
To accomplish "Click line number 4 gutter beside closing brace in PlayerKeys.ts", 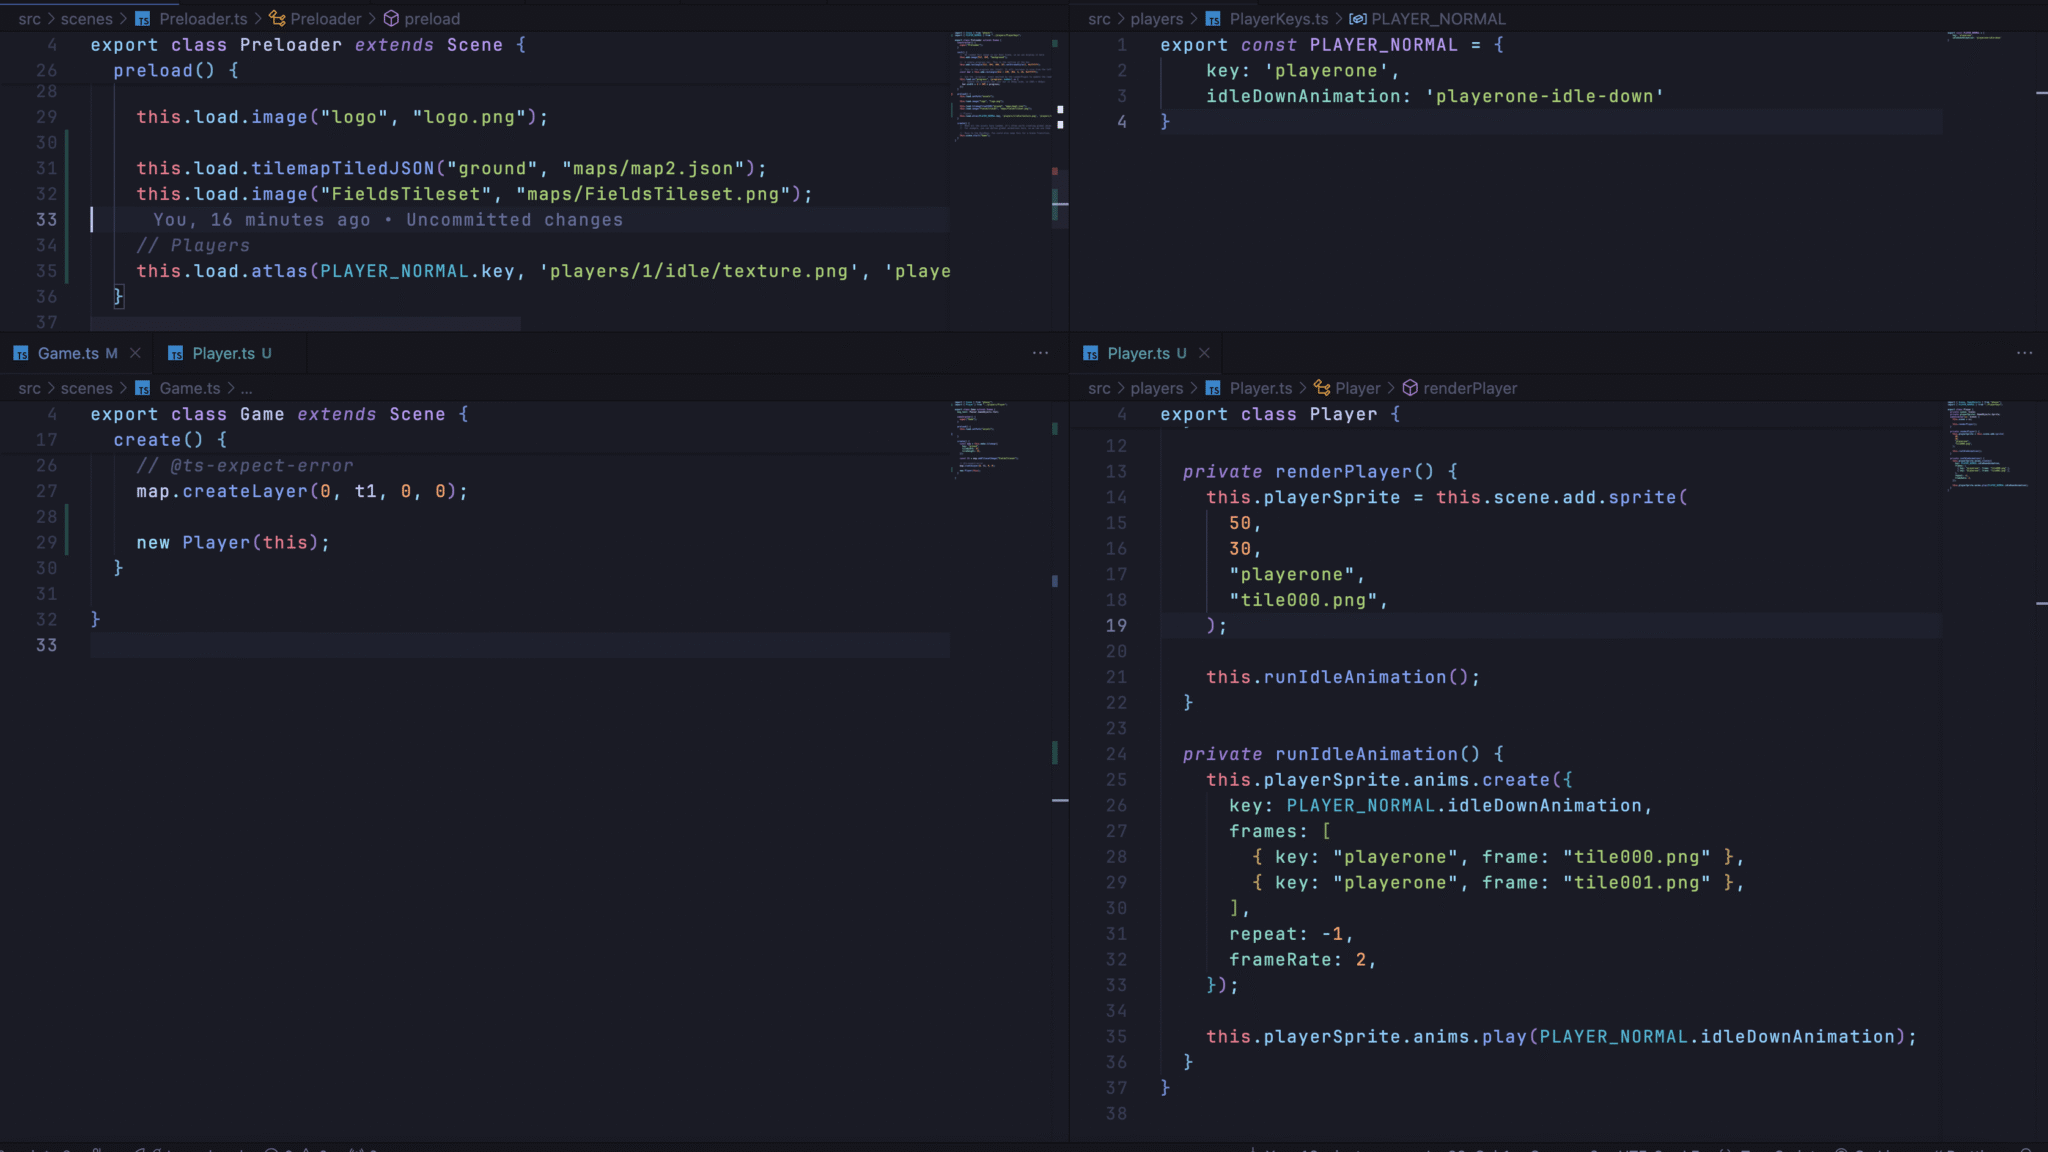I will [x=1121, y=122].
